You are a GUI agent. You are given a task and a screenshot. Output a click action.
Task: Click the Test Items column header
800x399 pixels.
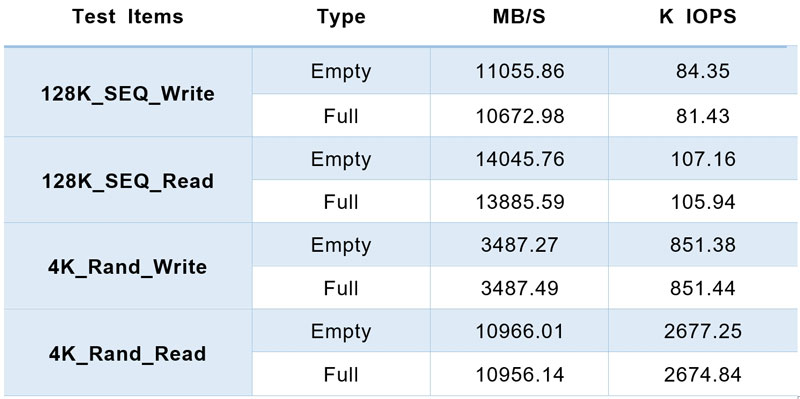click(x=128, y=17)
